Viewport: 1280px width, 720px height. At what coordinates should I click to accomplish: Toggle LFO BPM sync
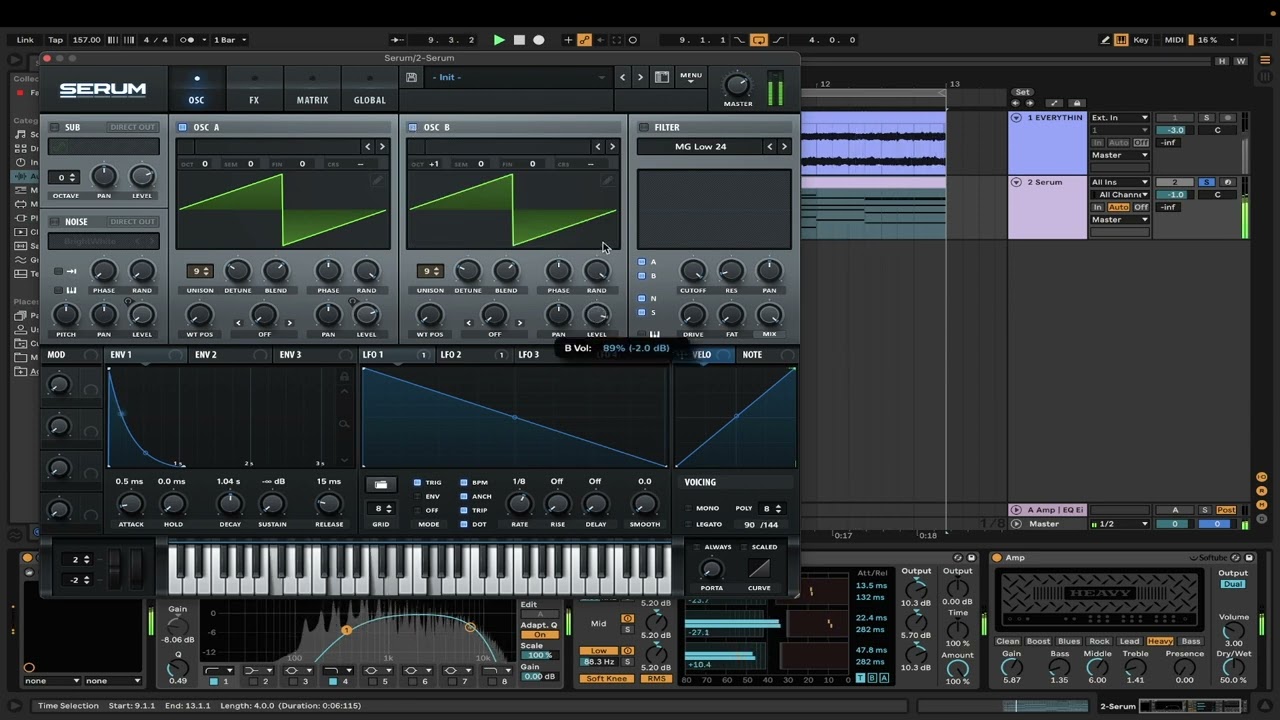(464, 482)
